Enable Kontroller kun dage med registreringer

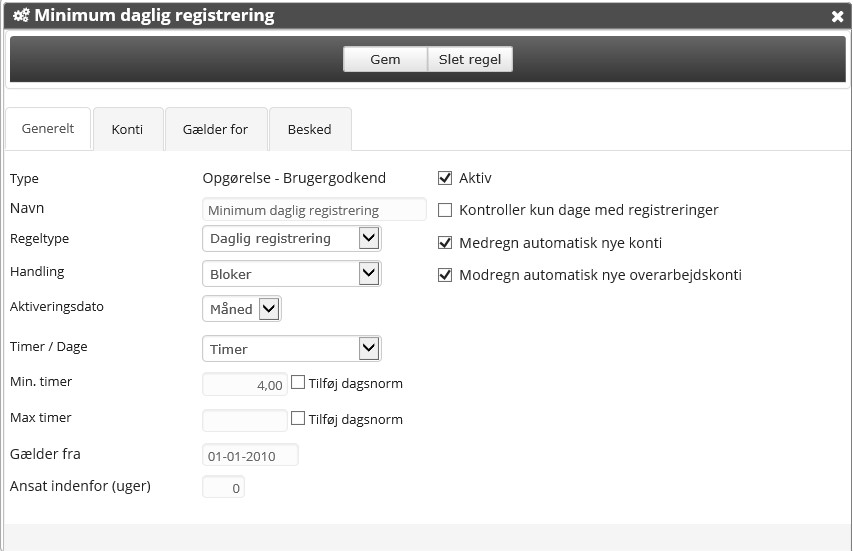click(x=446, y=210)
